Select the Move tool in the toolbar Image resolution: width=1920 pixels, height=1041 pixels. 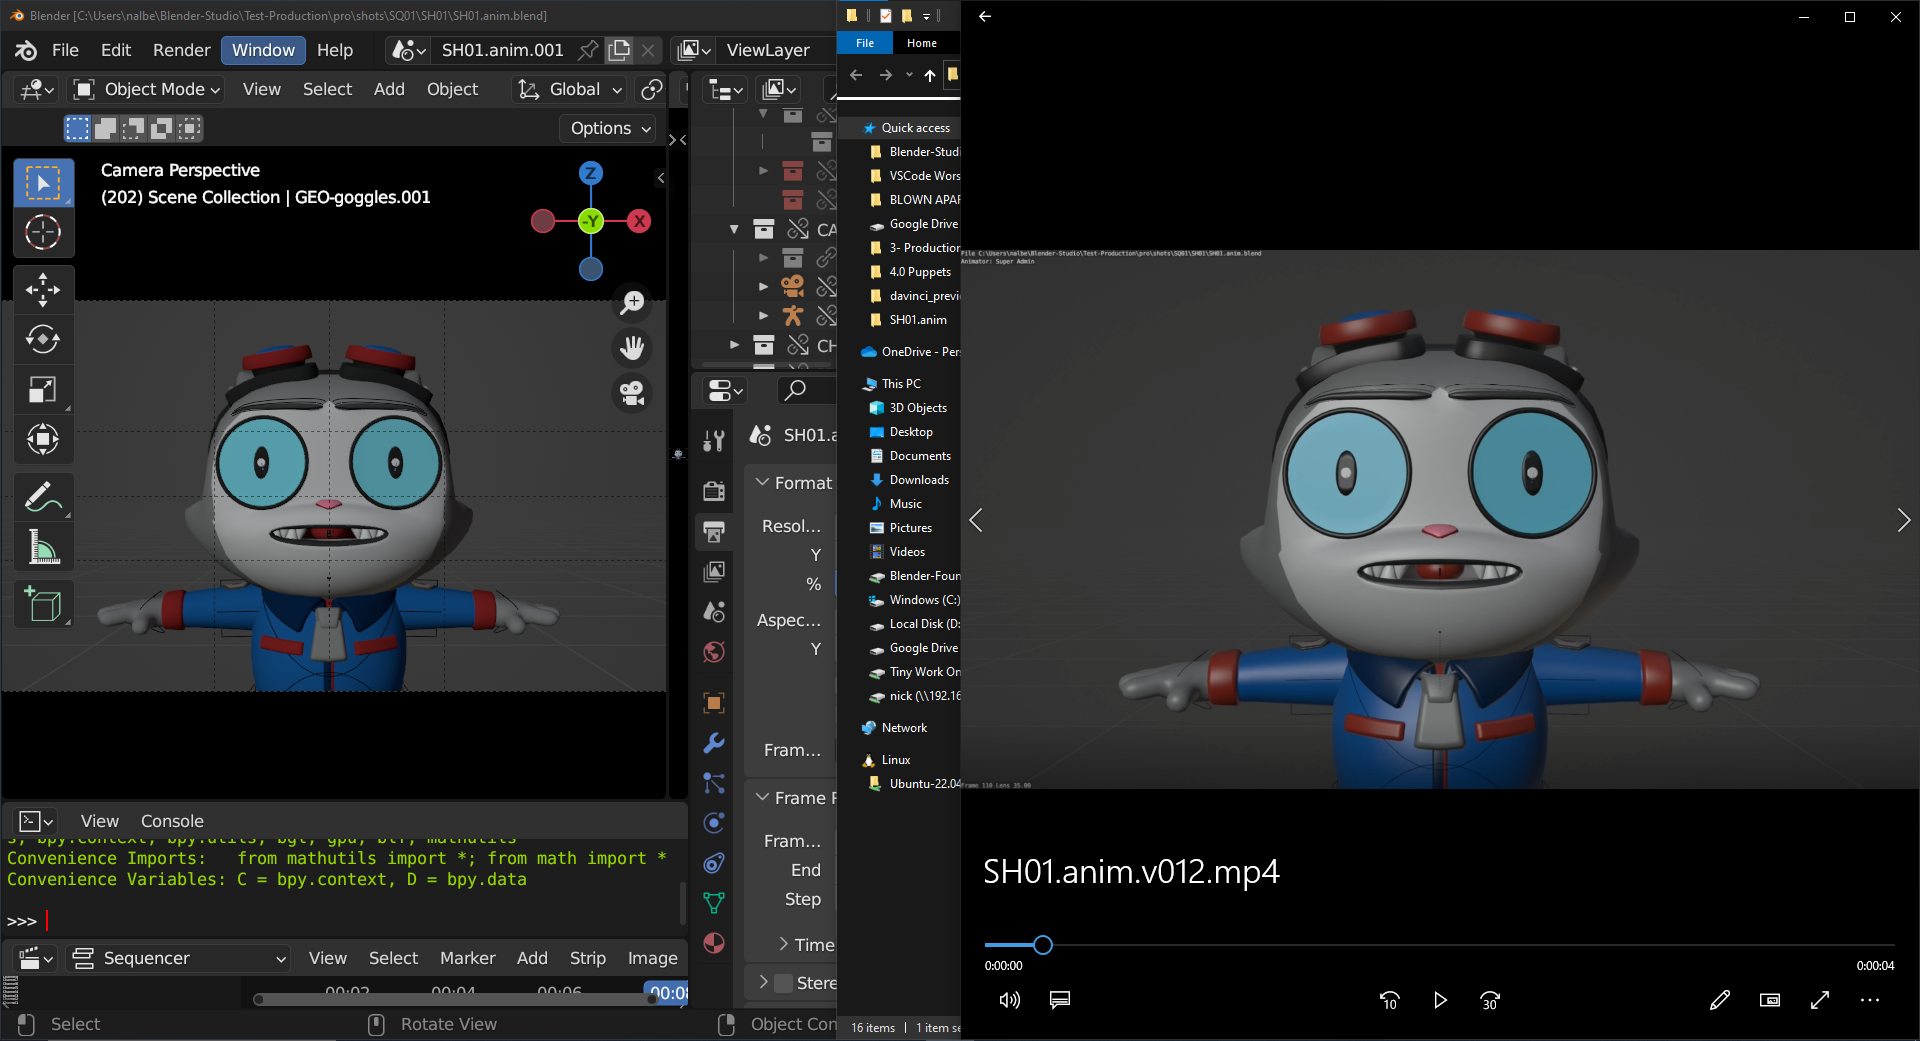(43, 290)
